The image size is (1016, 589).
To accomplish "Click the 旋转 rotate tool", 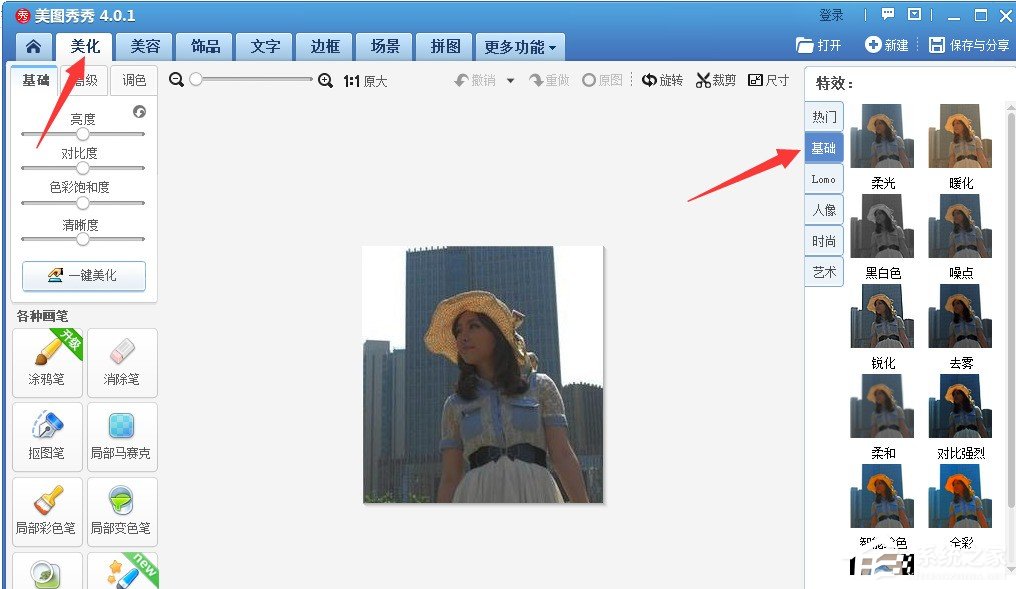I will tap(662, 80).
